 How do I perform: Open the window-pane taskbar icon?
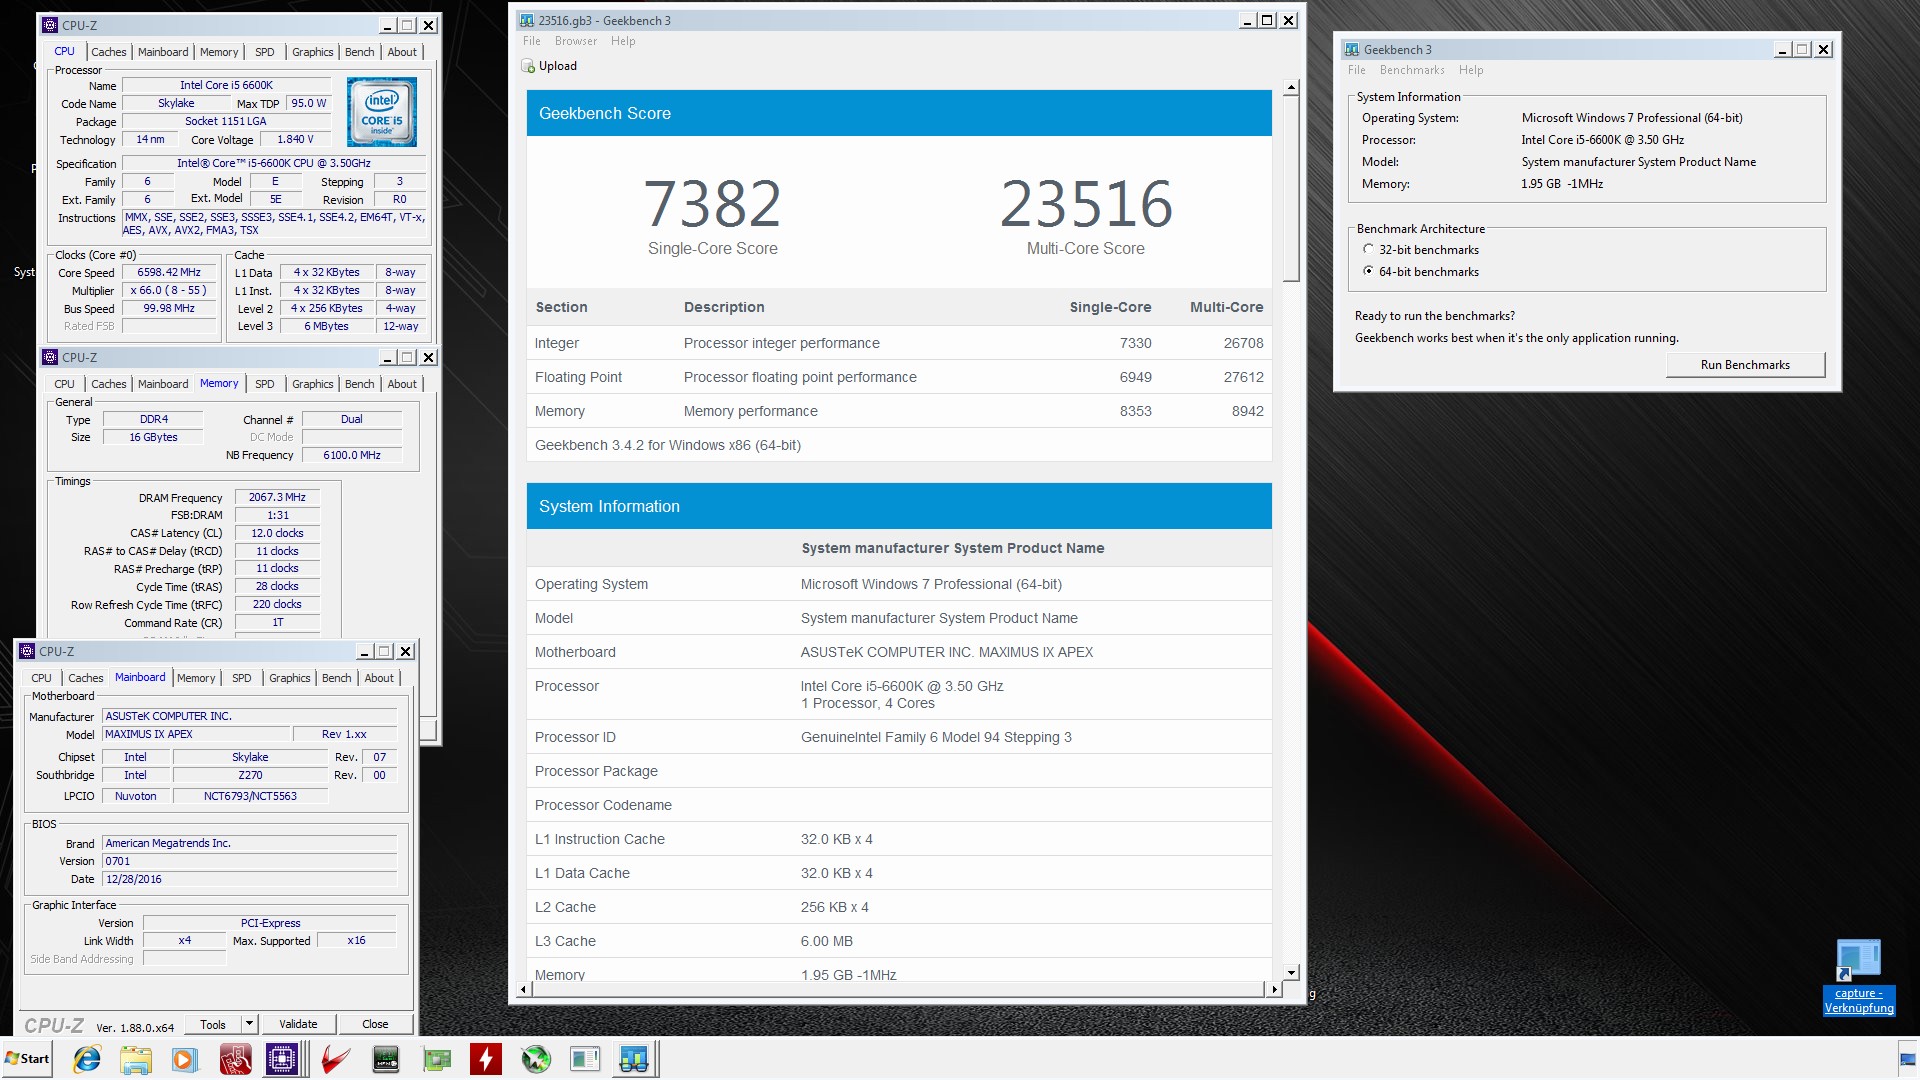[585, 1059]
